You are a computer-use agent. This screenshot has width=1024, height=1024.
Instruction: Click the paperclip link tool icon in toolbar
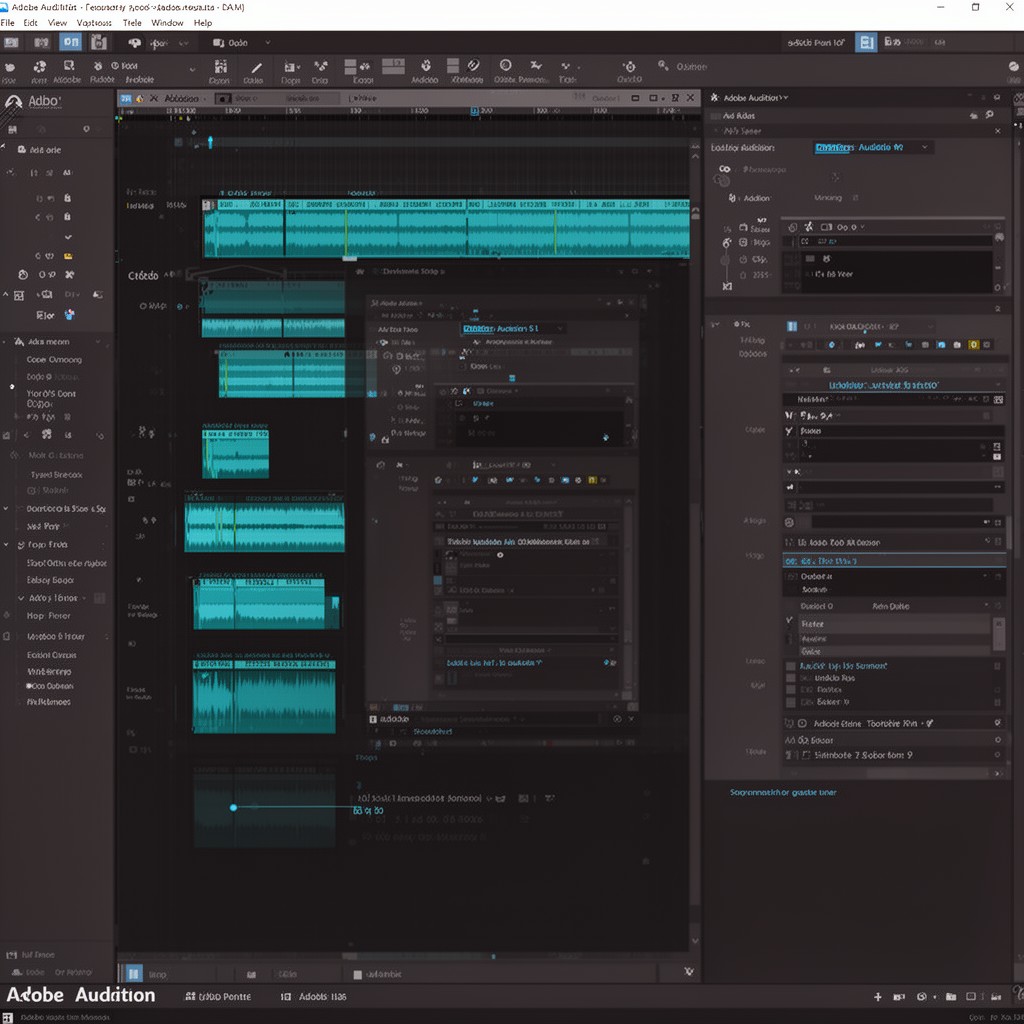click(474, 65)
